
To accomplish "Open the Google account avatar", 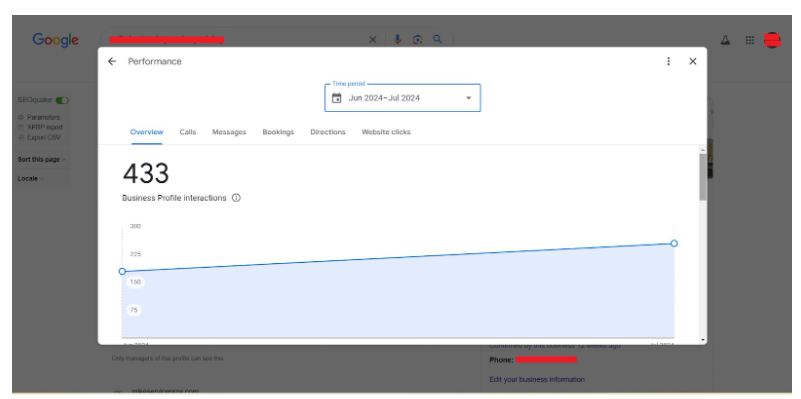I will click(772, 40).
